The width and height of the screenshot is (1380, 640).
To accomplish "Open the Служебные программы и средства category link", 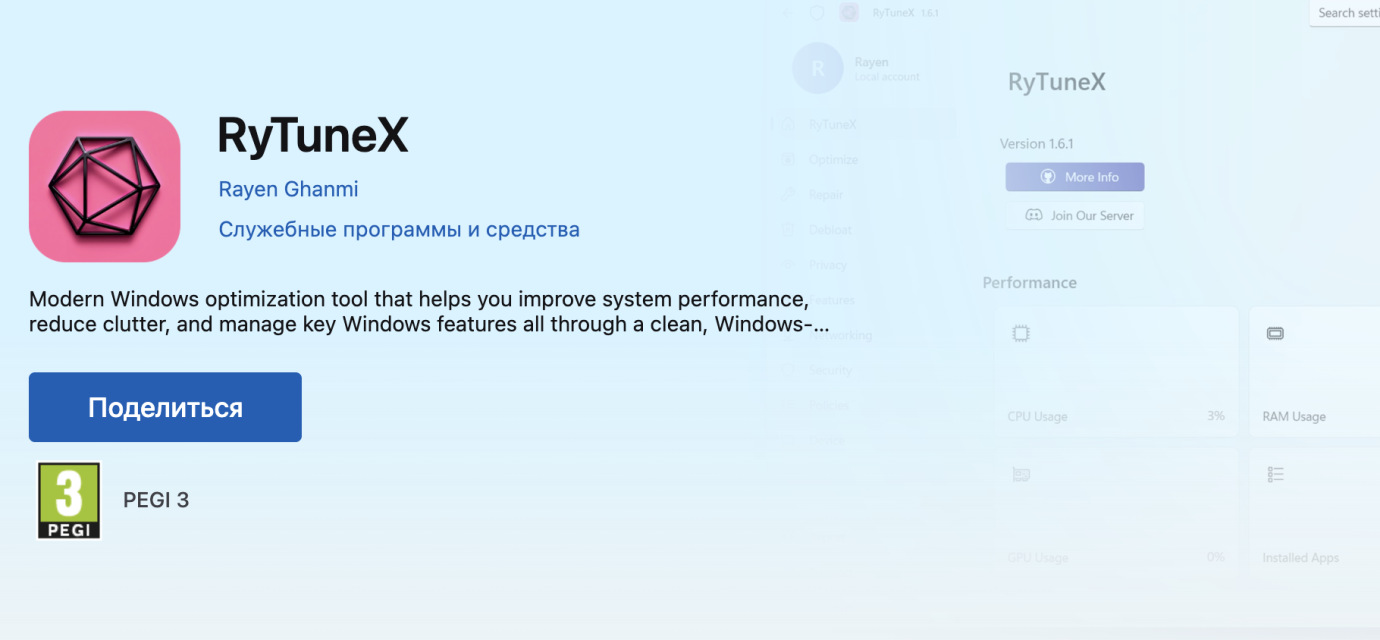I will coord(399,230).
